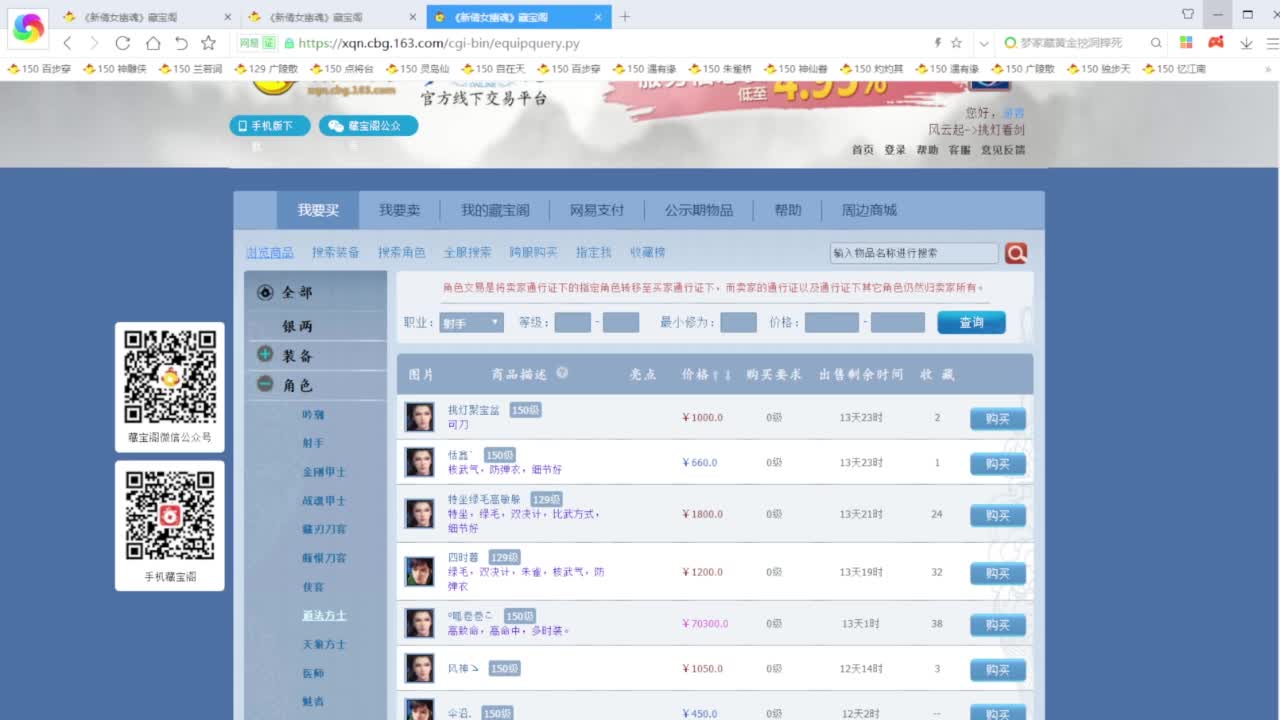
Task: Click the grid icon near the search box top right
Action: (x=1185, y=44)
